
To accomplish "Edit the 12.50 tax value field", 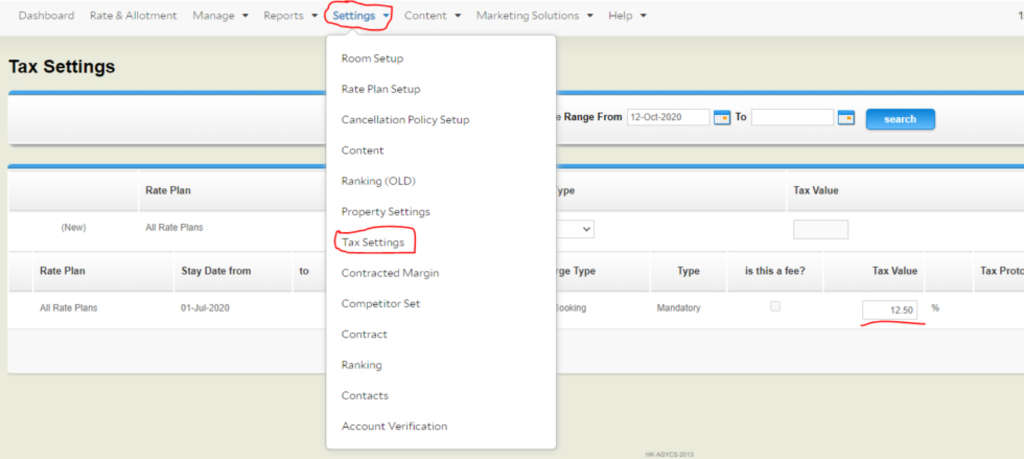I will 890,310.
